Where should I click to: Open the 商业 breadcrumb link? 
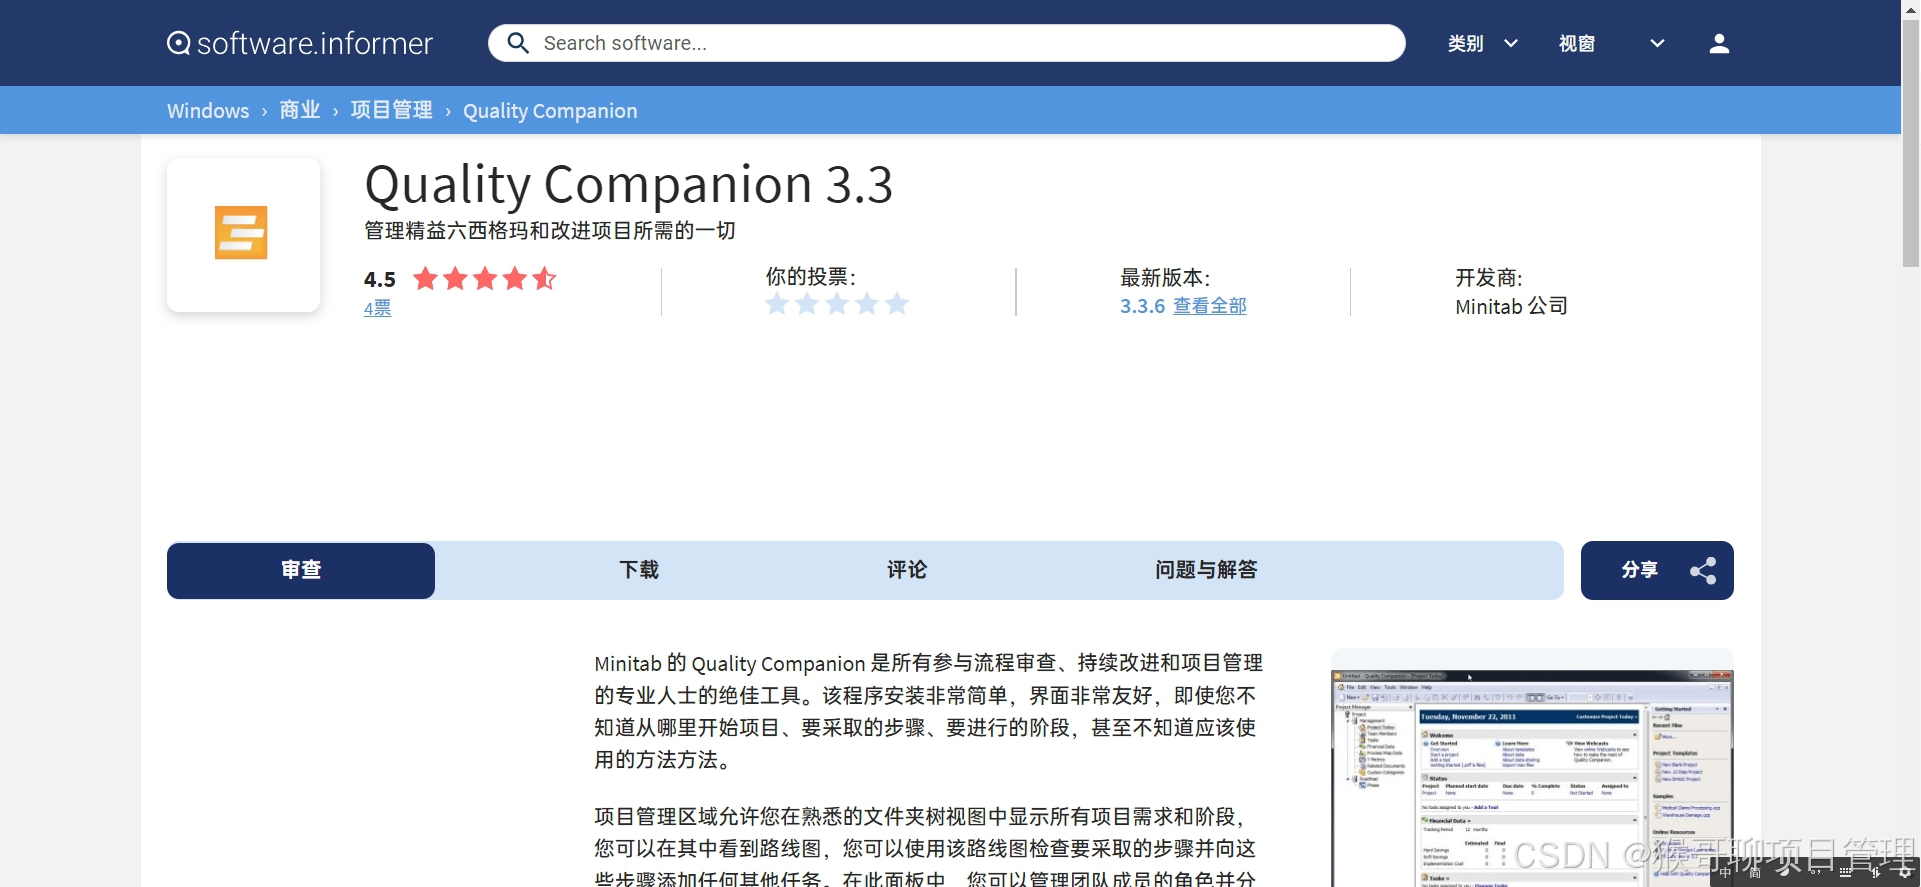click(299, 110)
